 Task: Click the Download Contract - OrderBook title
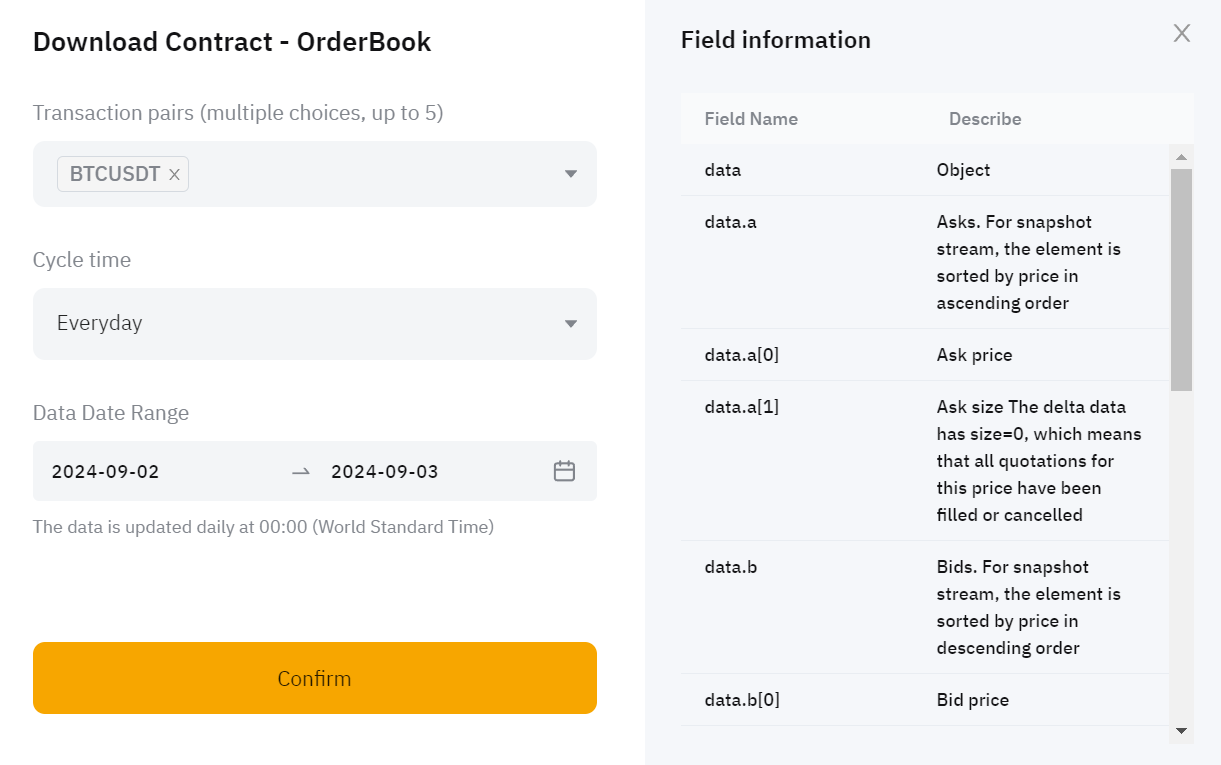(232, 42)
